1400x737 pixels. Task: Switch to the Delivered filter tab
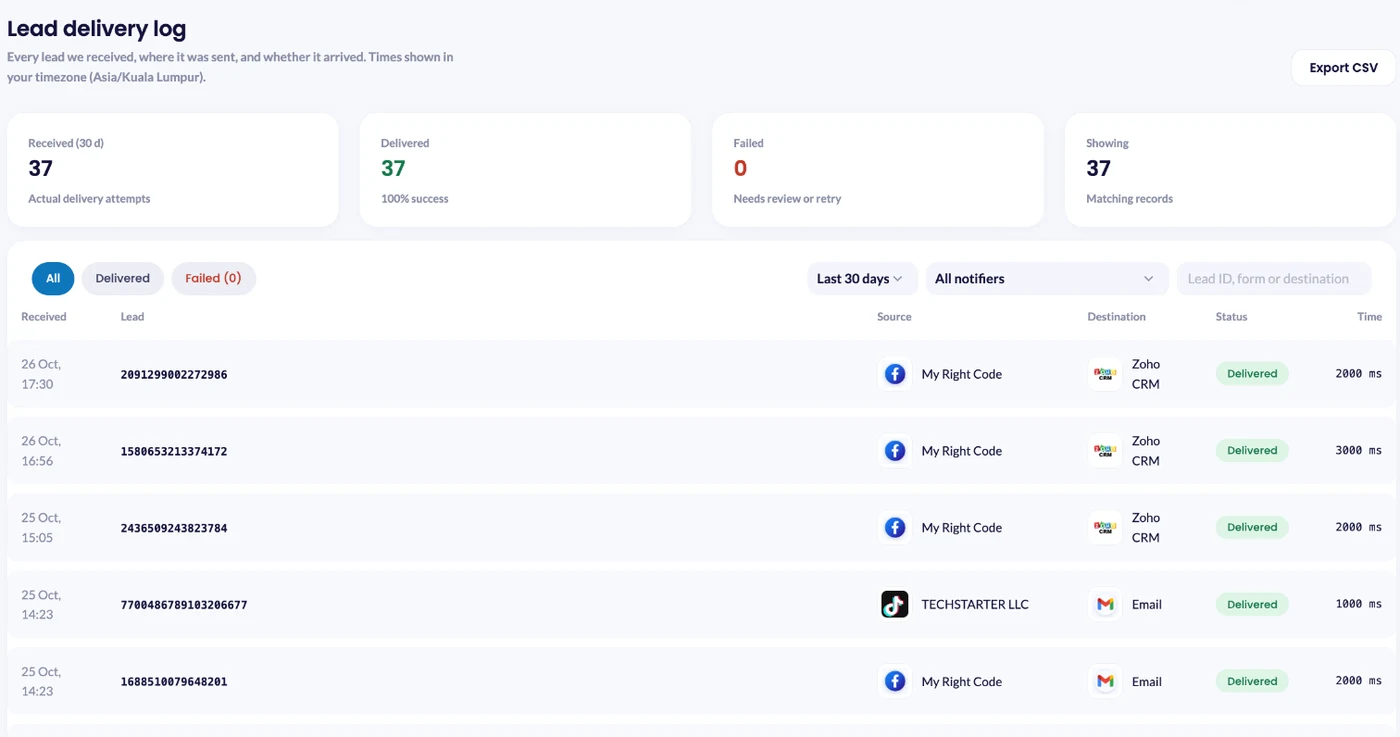point(123,279)
